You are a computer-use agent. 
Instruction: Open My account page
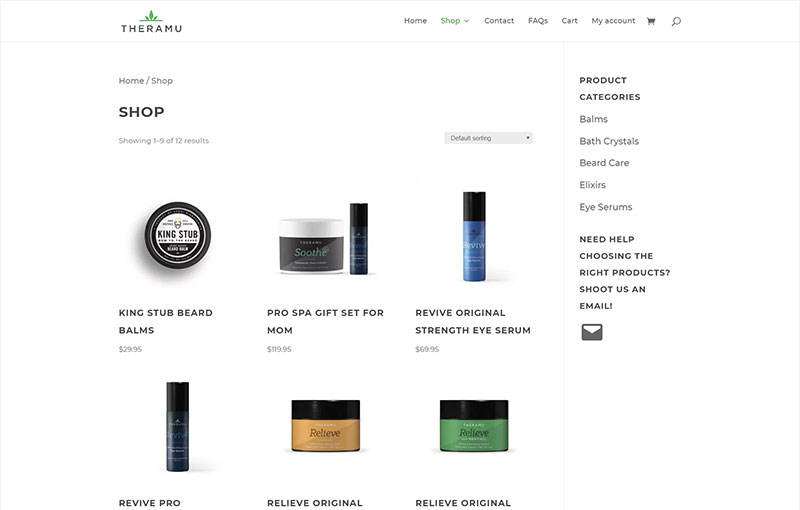coord(613,21)
